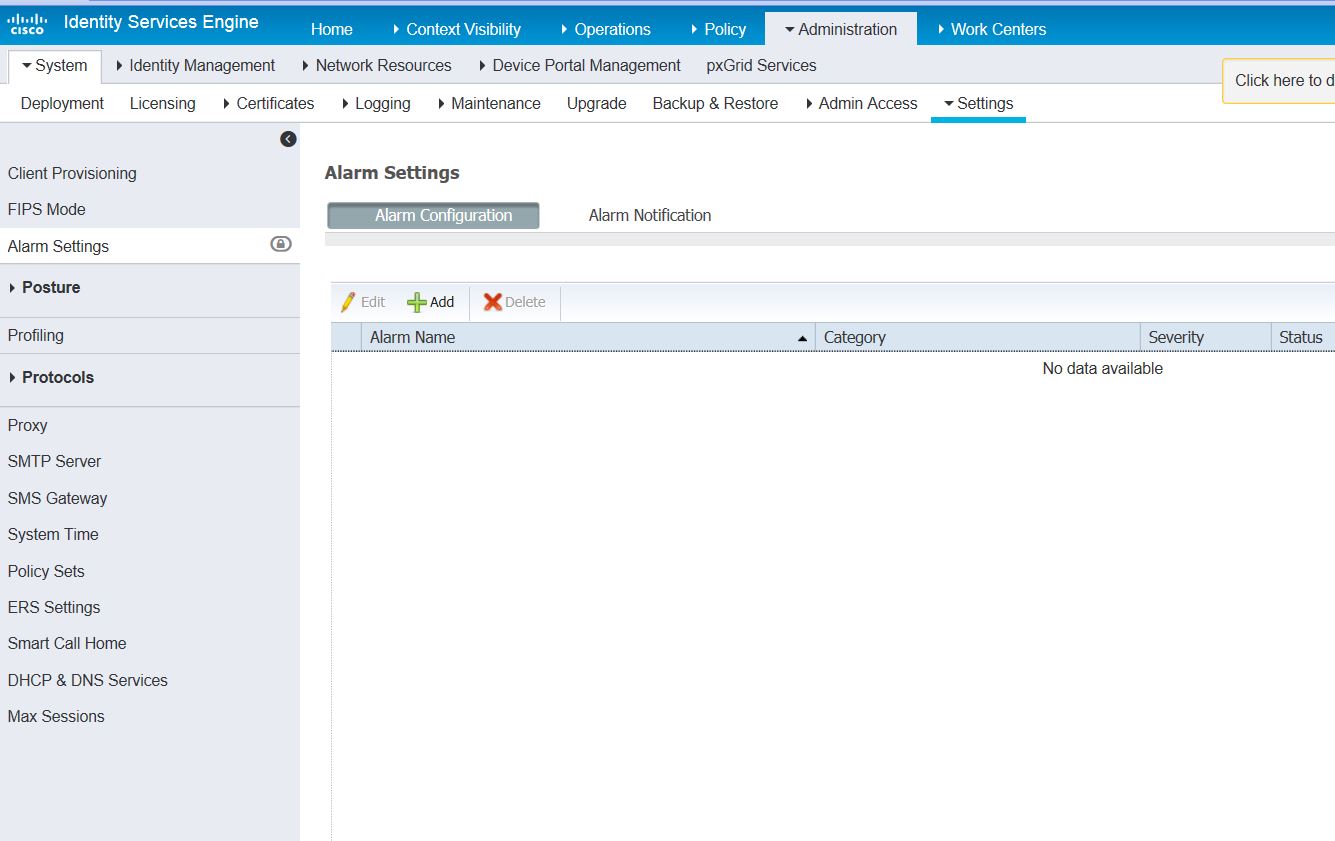1335x841 pixels.
Task: Expand the Protocols section
Action: coord(51,377)
